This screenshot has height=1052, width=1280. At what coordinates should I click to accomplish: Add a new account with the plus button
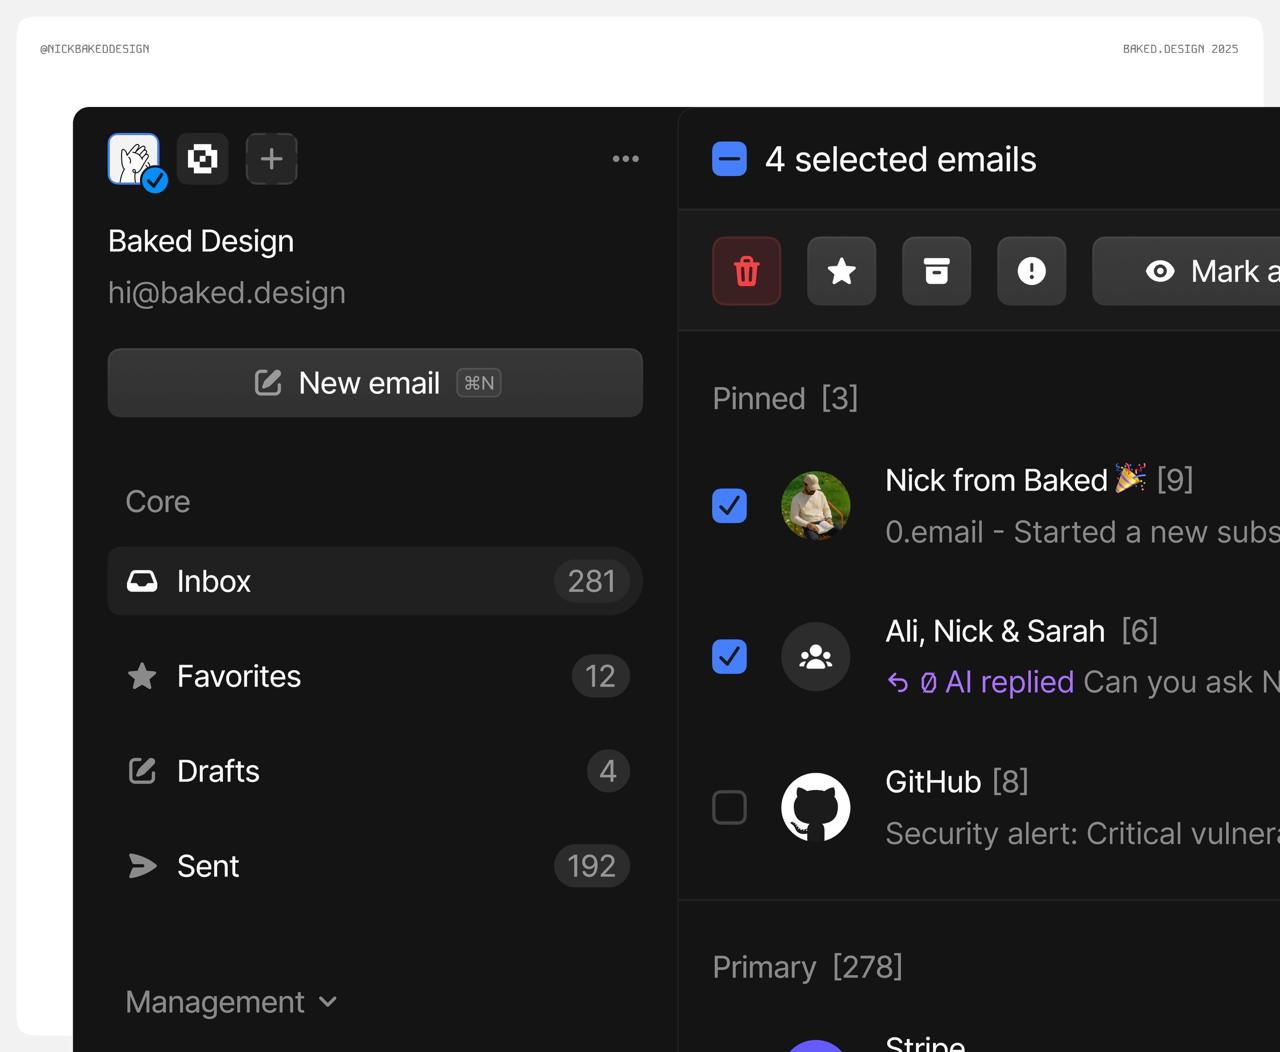(271, 159)
